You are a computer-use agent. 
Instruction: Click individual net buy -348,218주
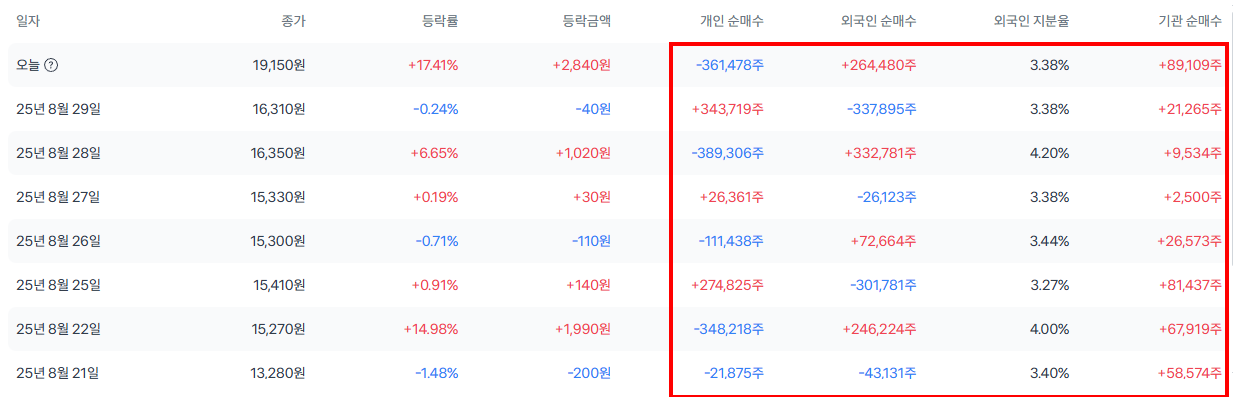[x=729, y=329]
